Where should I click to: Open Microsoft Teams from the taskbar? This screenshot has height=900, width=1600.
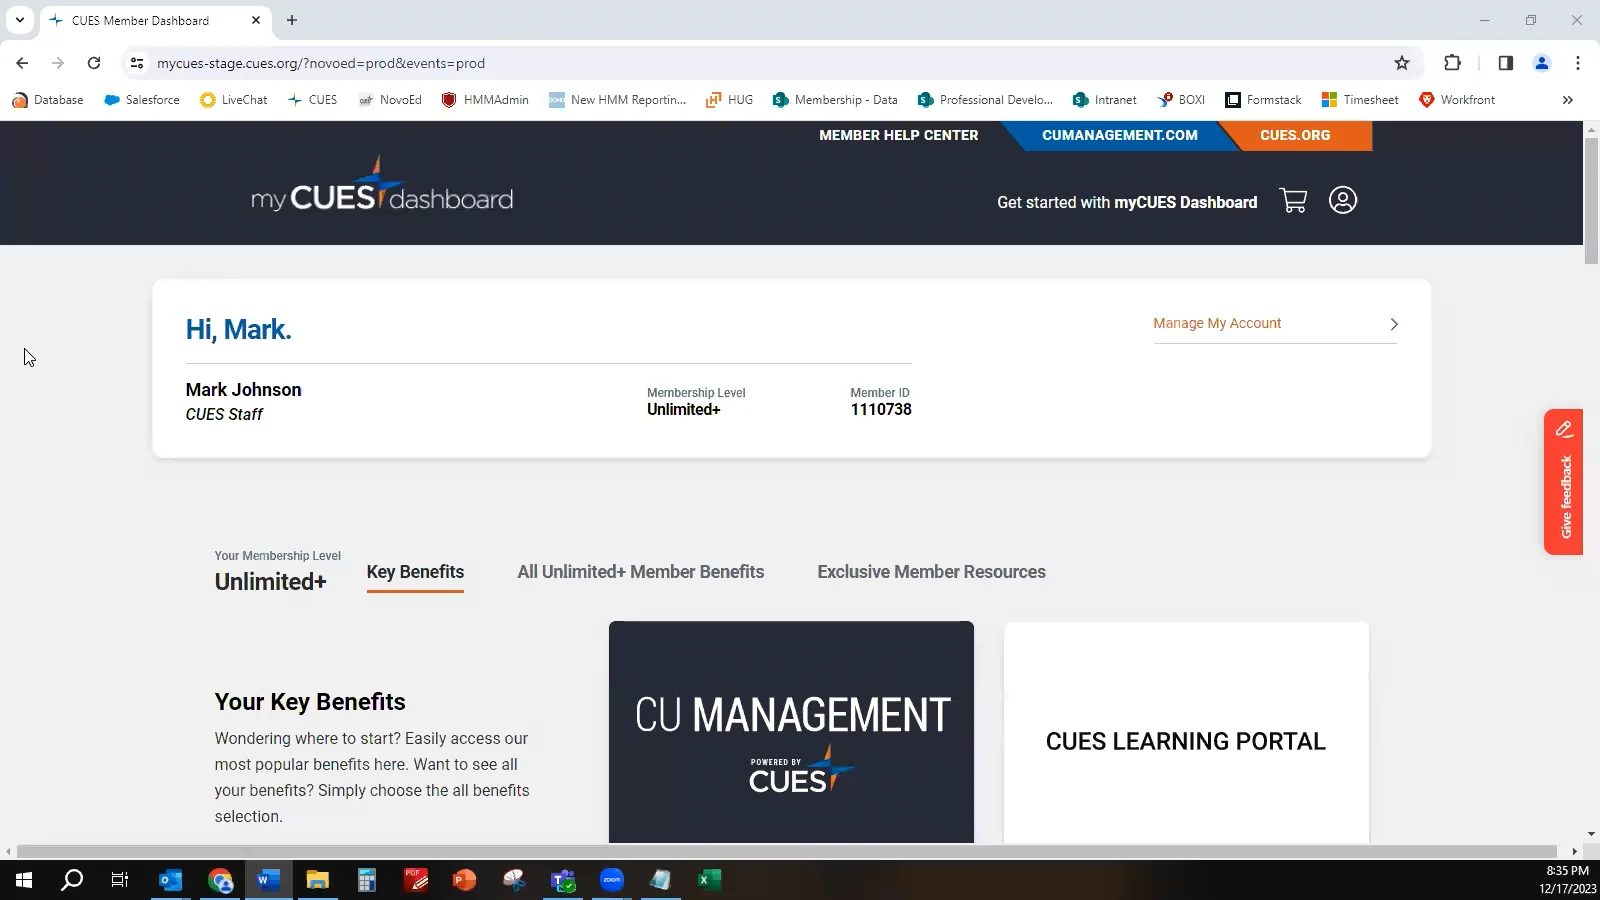coord(563,880)
